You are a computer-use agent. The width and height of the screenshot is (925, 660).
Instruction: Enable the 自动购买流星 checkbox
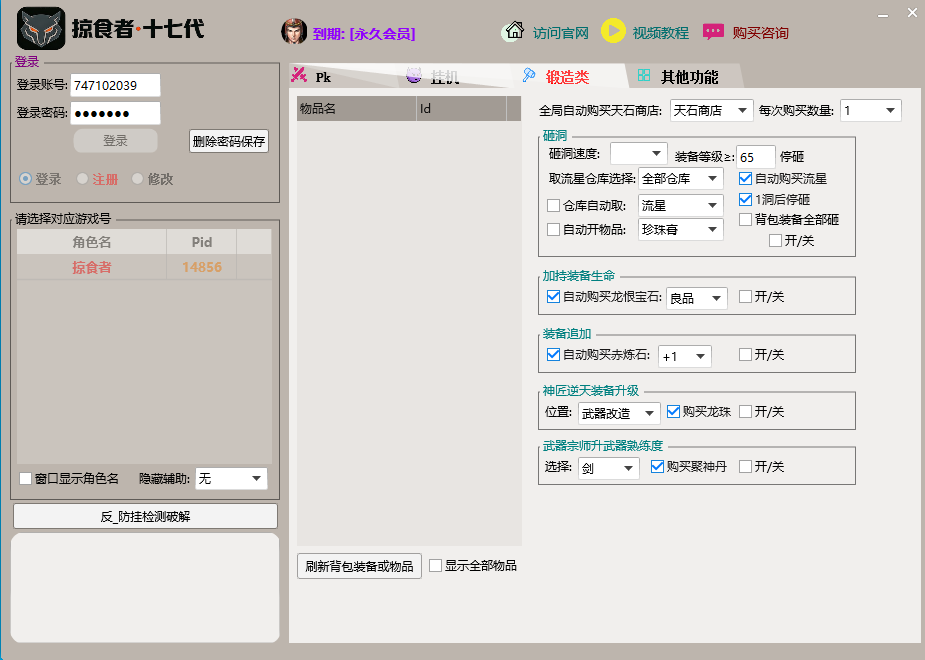[x=745, y=179]
